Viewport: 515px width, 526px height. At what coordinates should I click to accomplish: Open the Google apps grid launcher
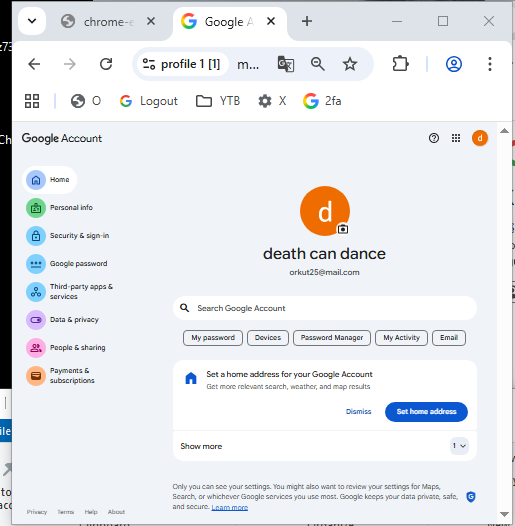tap(456, 138)
